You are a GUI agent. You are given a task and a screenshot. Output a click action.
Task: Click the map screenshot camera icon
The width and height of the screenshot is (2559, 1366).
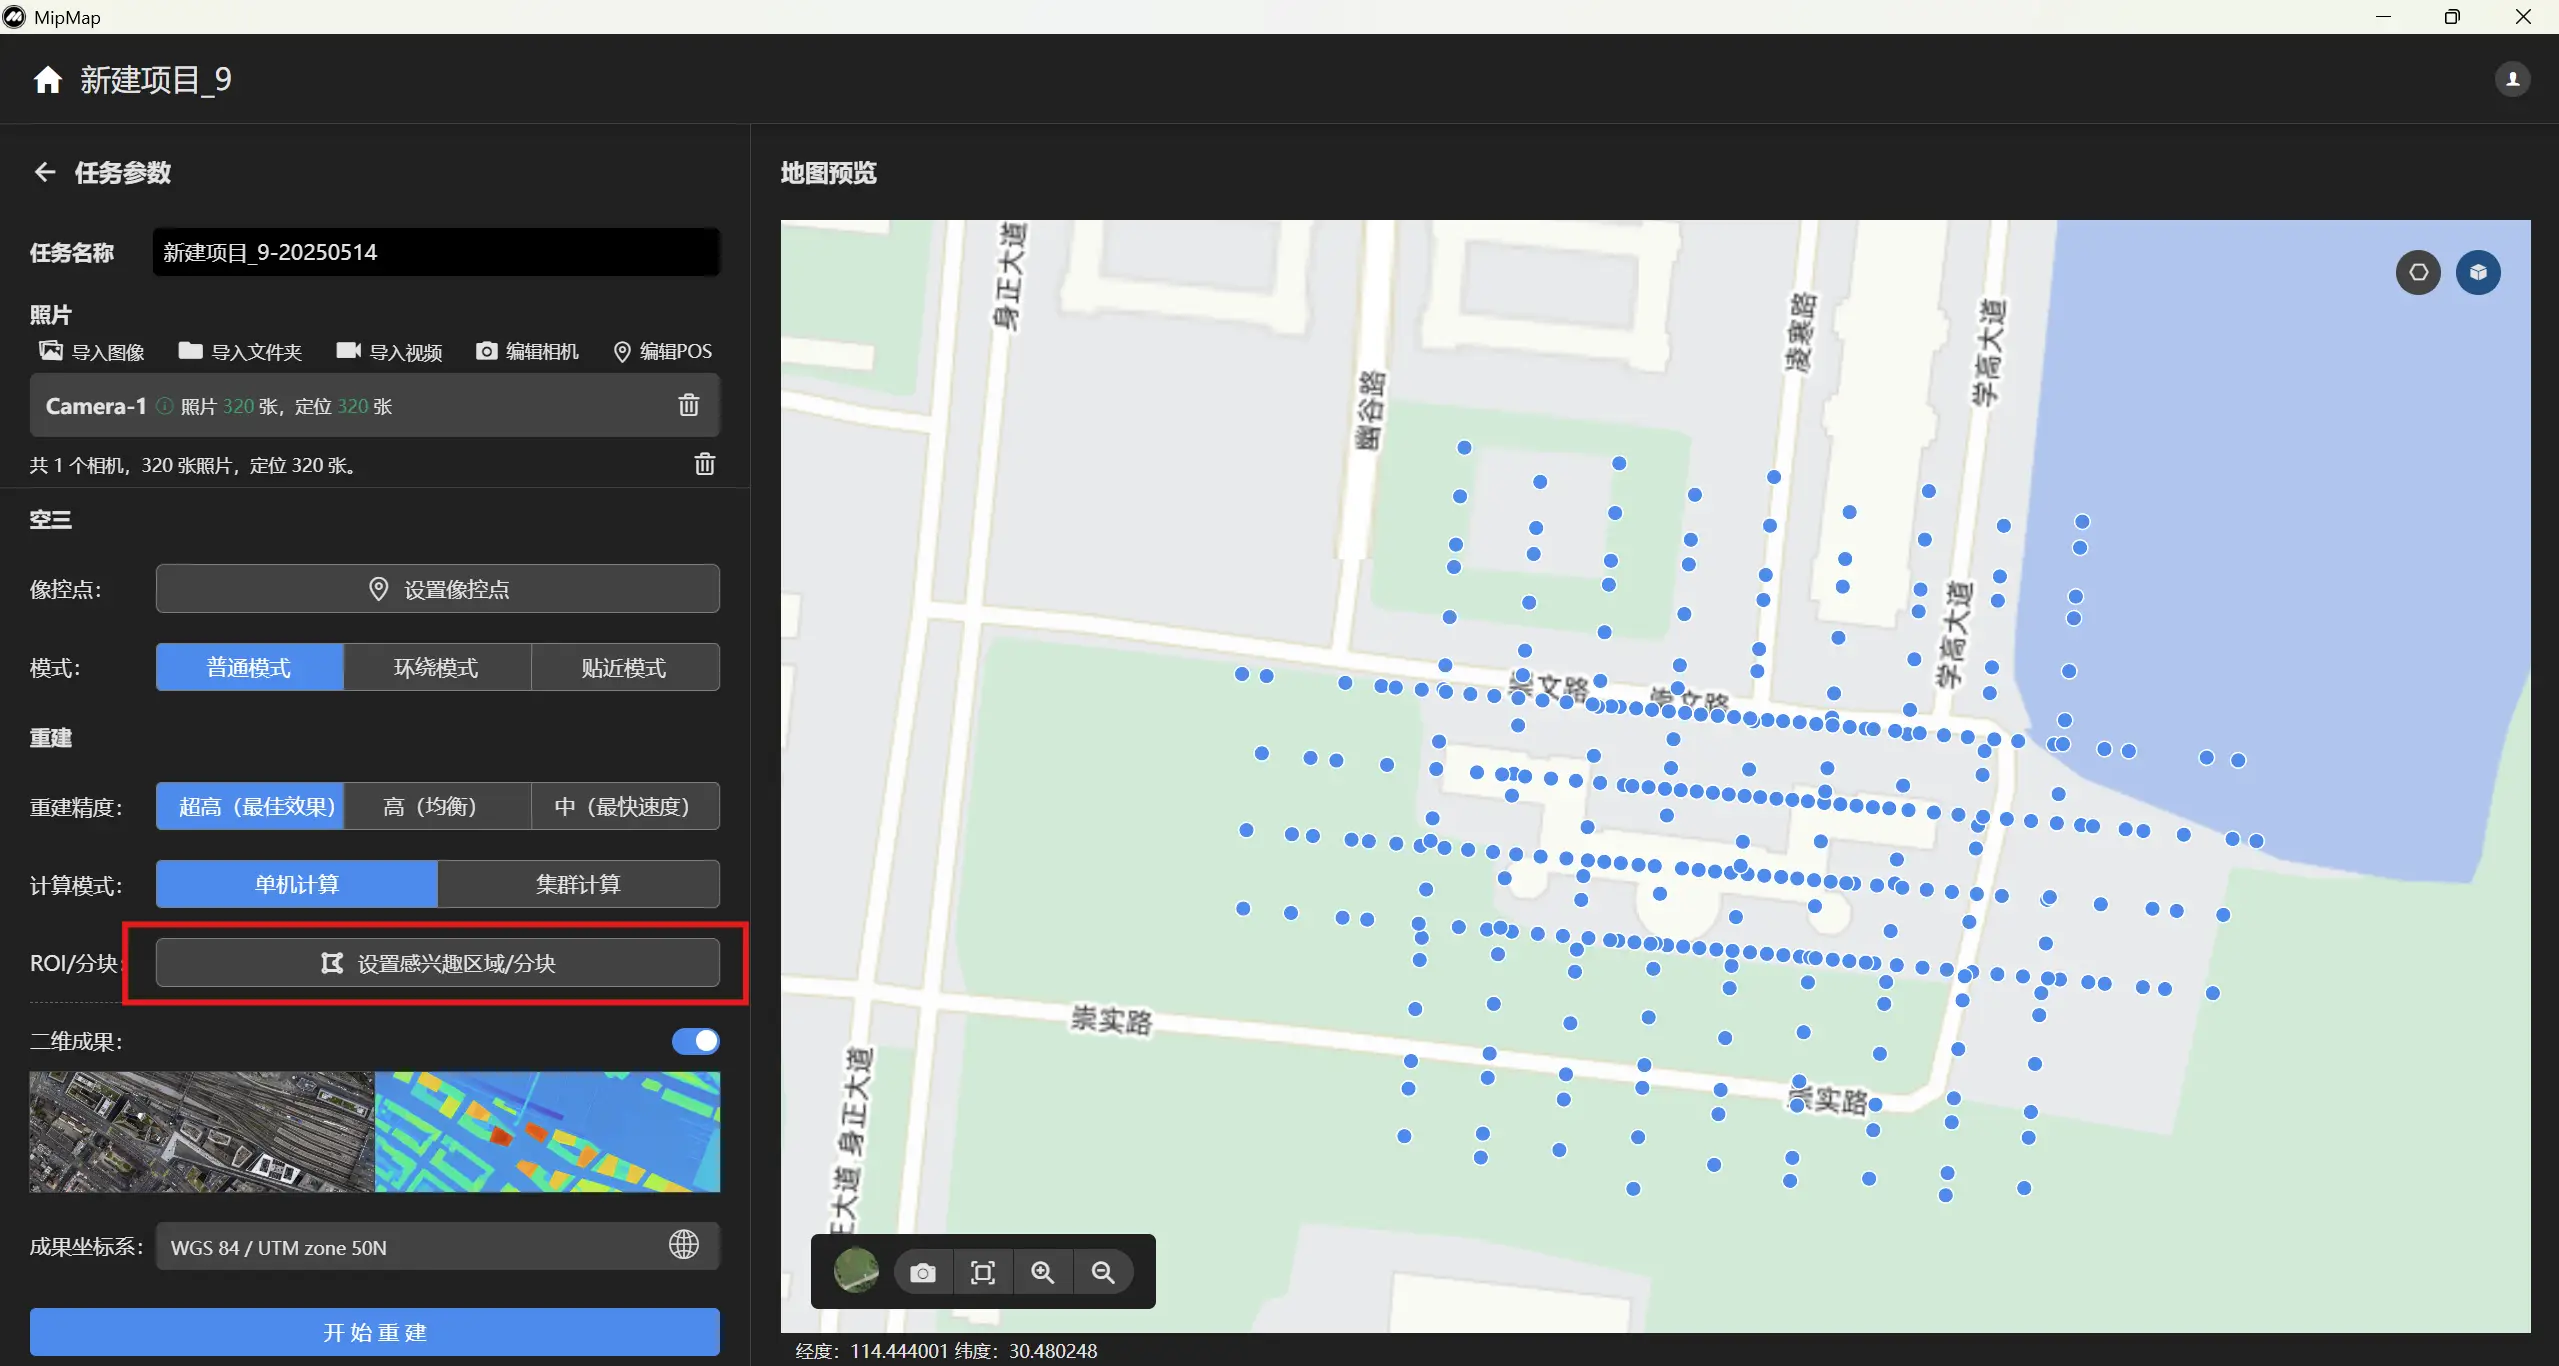923,1272
